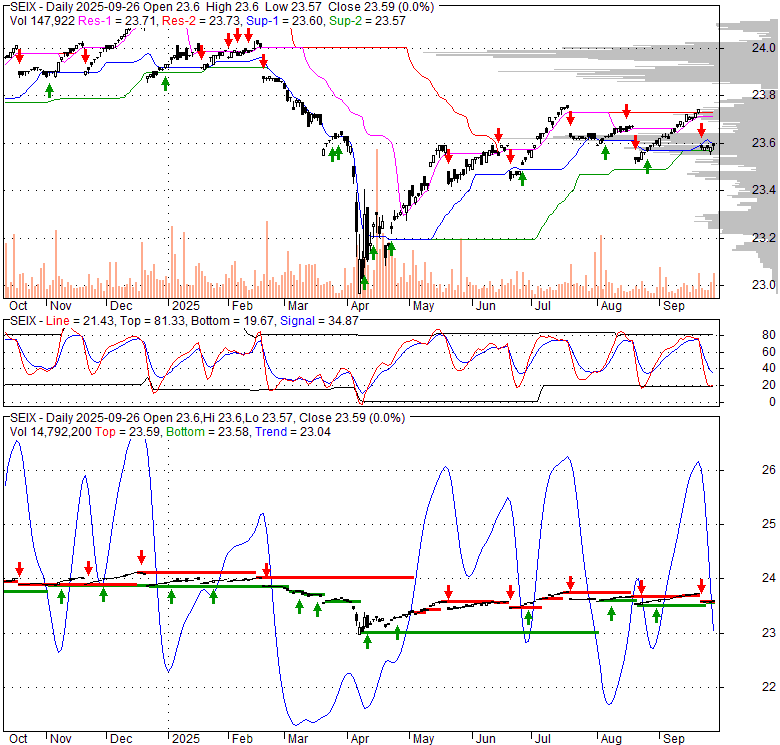Click the oscillator 'Bottom = 19.67' readout
This screenshot has height=745, width=780.
tap(232, 321)
